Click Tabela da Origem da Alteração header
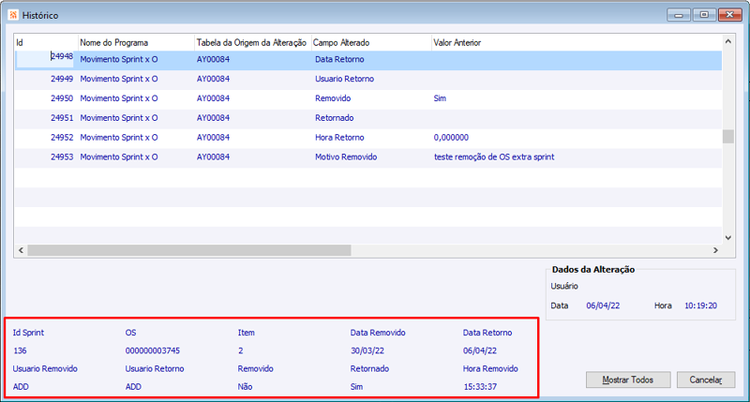750x402 pixels. tap(253, 43)
